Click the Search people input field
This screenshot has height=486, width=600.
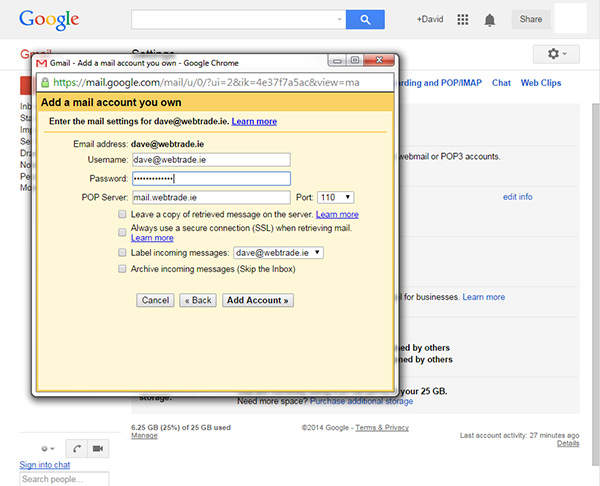point(64,479)
